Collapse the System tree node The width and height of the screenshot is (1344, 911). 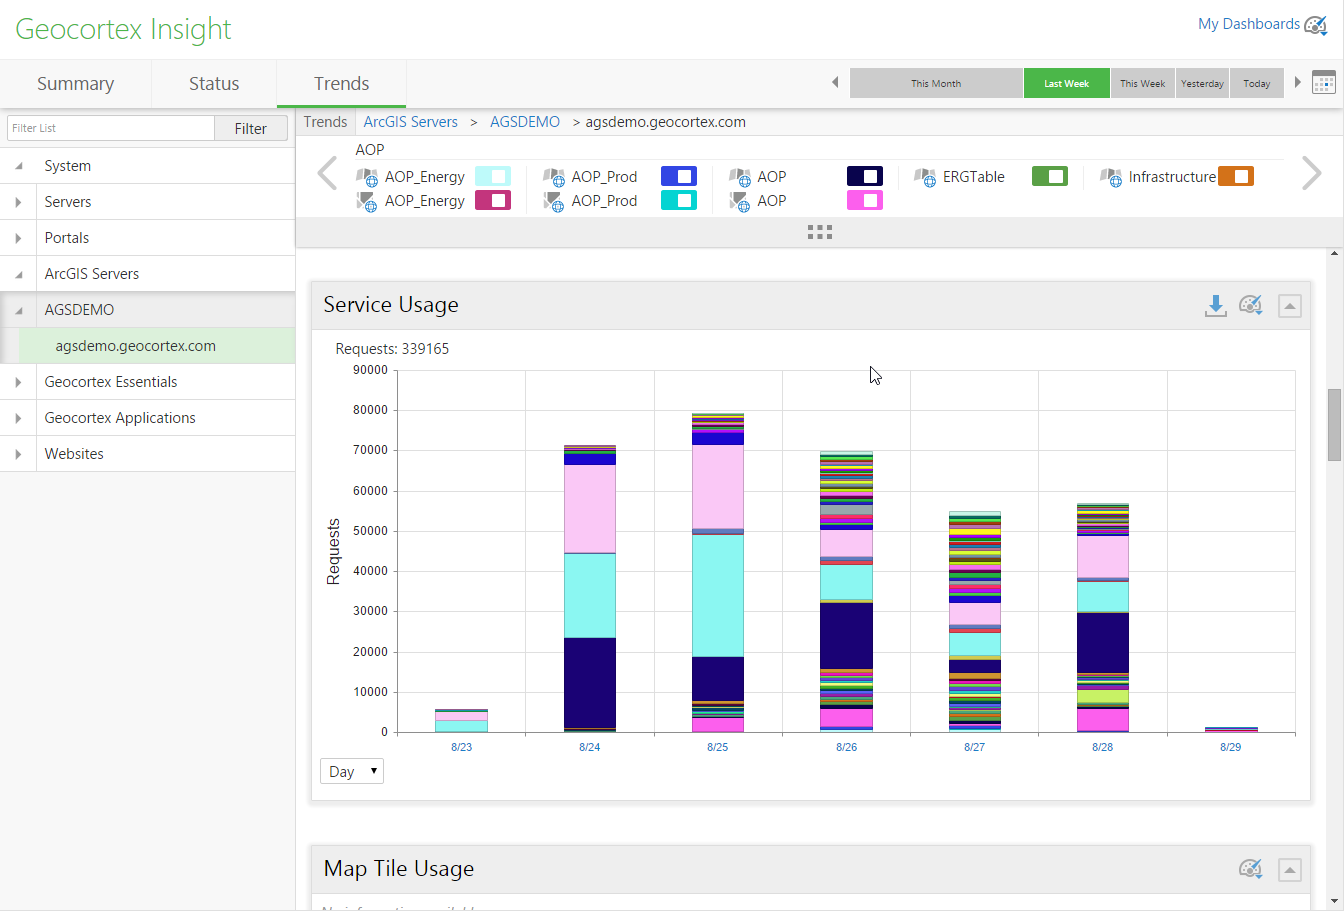(x=18, y=166)
